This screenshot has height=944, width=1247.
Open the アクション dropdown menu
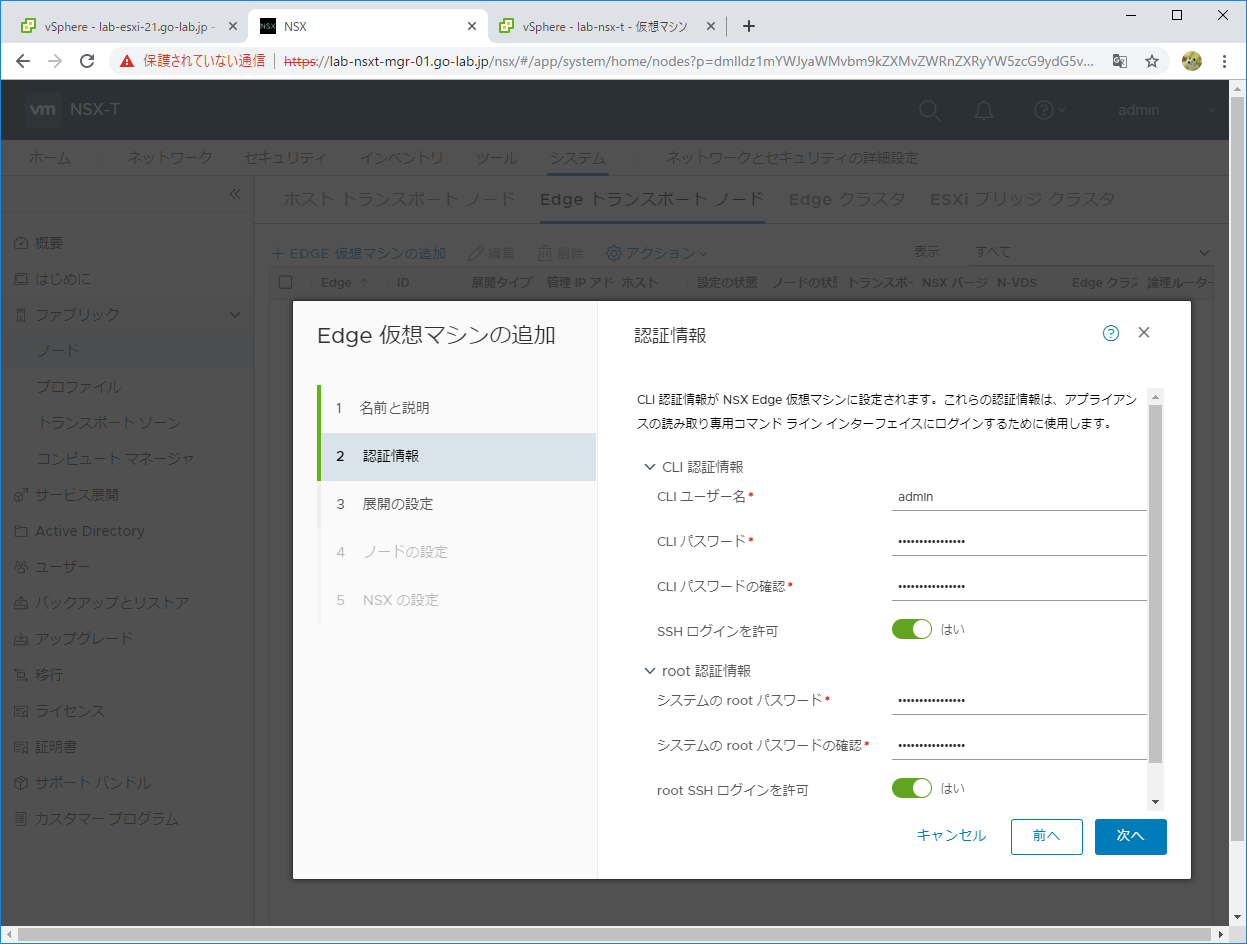pyautogui.click(x=656, y=254)
